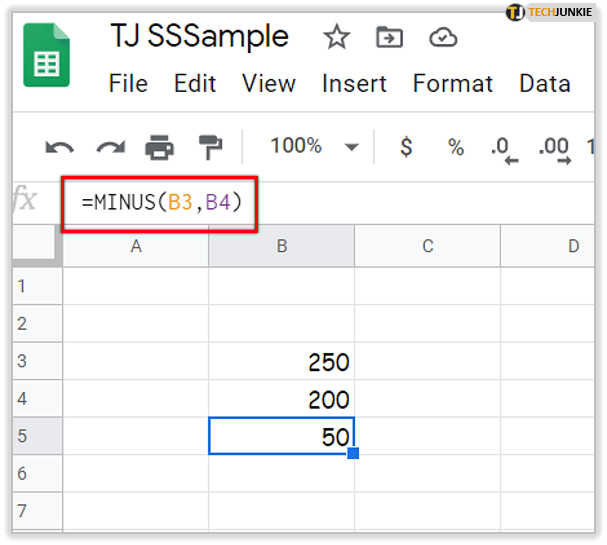Click the Google Sheets home logo

point(46,62)
